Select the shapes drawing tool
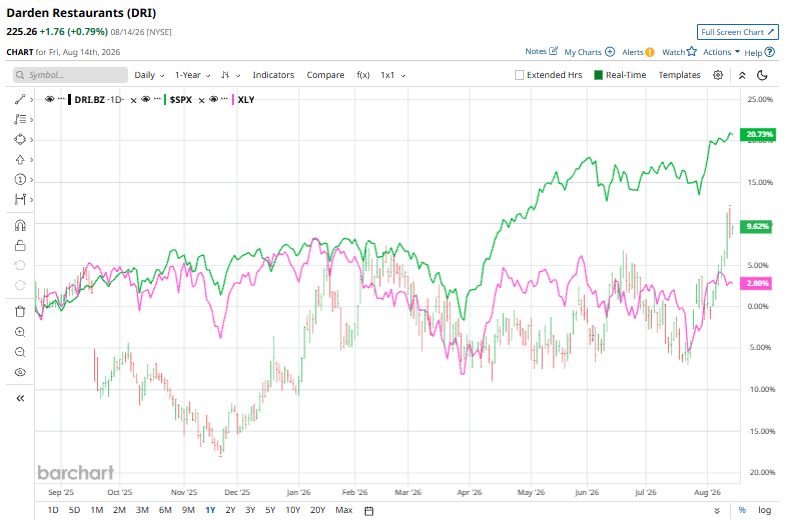The width and height of the screenshot is (787, 527). pos(20,140)
